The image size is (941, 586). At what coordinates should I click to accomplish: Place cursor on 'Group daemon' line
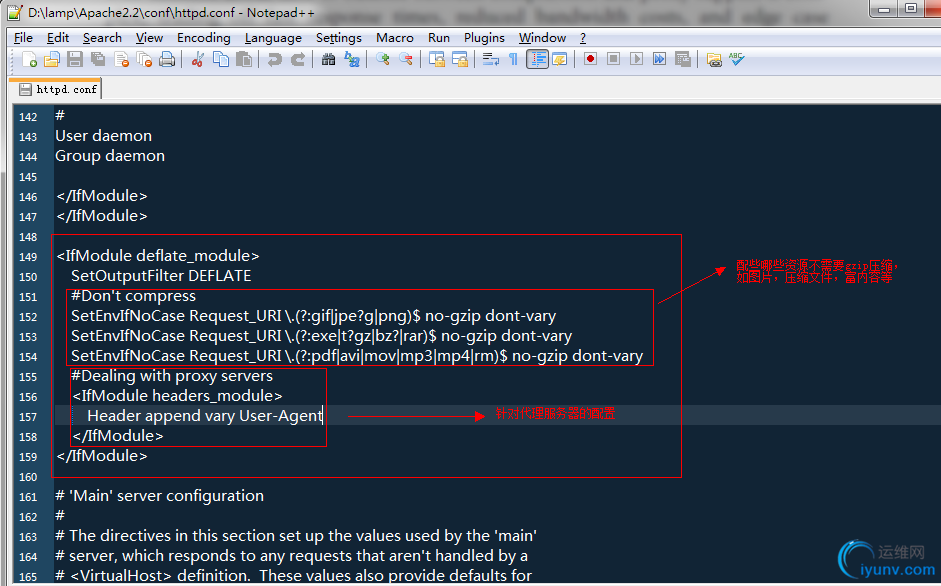pos(110,156)
